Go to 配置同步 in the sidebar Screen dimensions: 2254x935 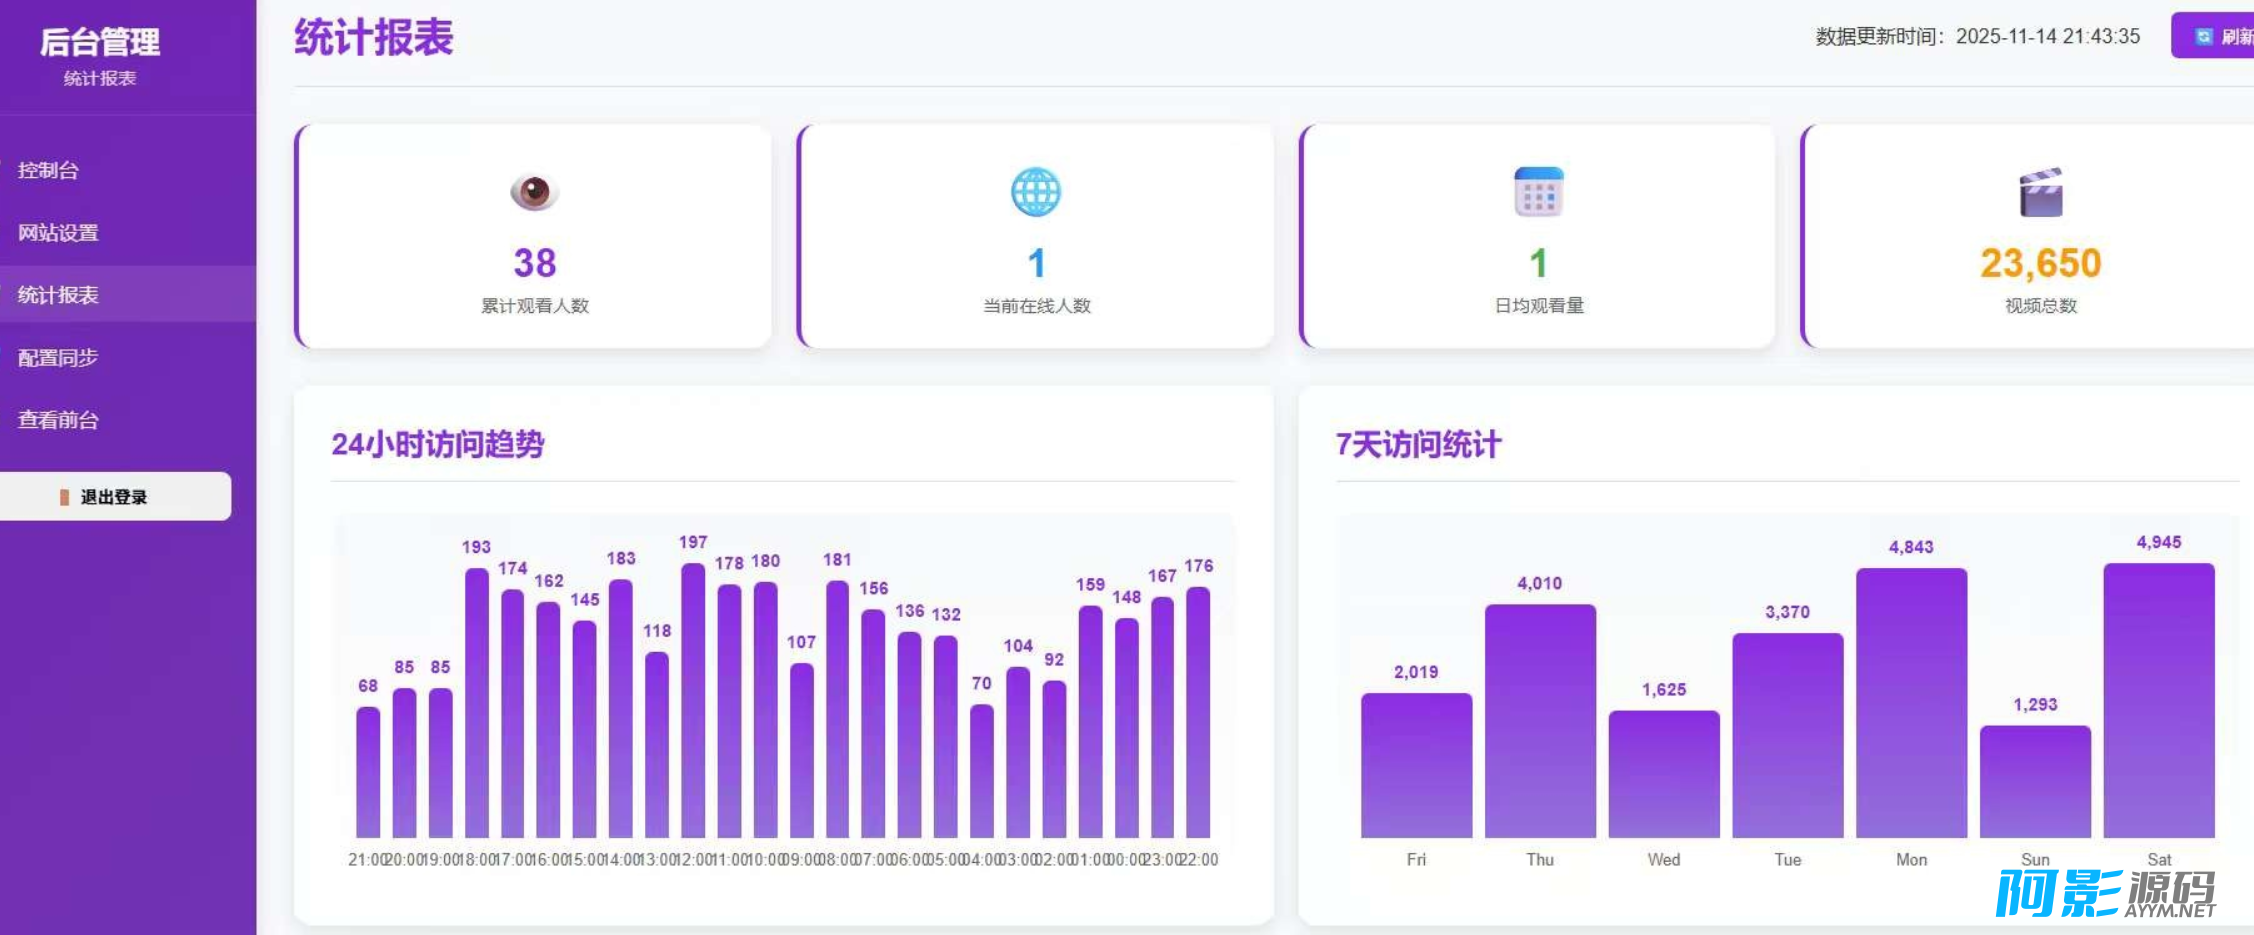pyautogui.click(x=58, y=358)
